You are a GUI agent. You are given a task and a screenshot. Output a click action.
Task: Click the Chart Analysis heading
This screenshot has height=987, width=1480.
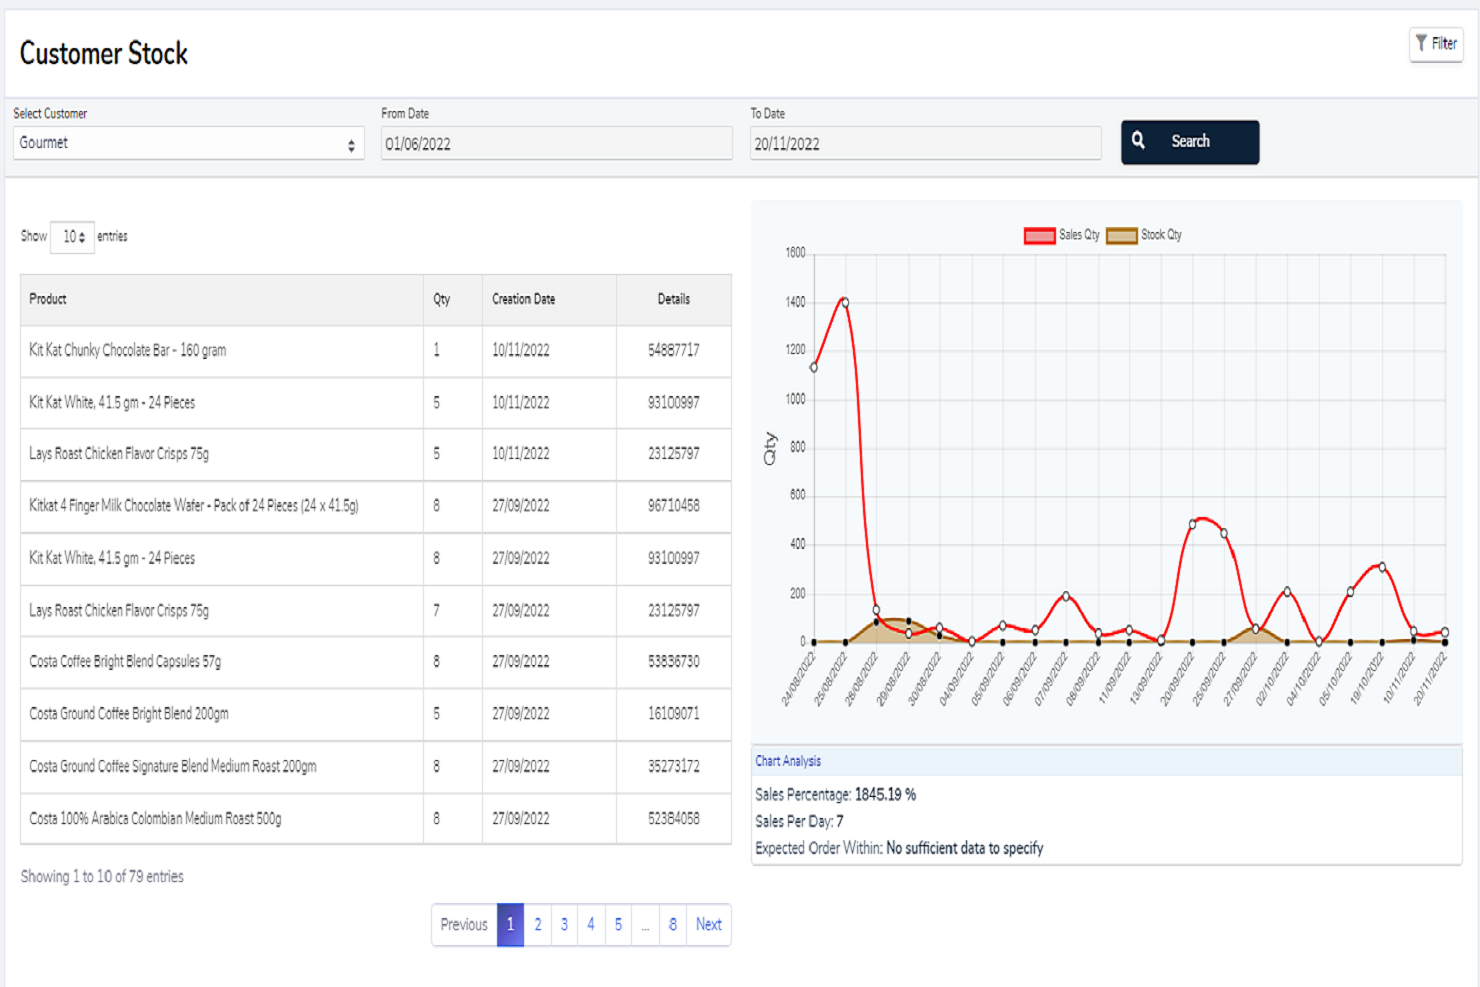pyautogui.click(x=788, y=761)
